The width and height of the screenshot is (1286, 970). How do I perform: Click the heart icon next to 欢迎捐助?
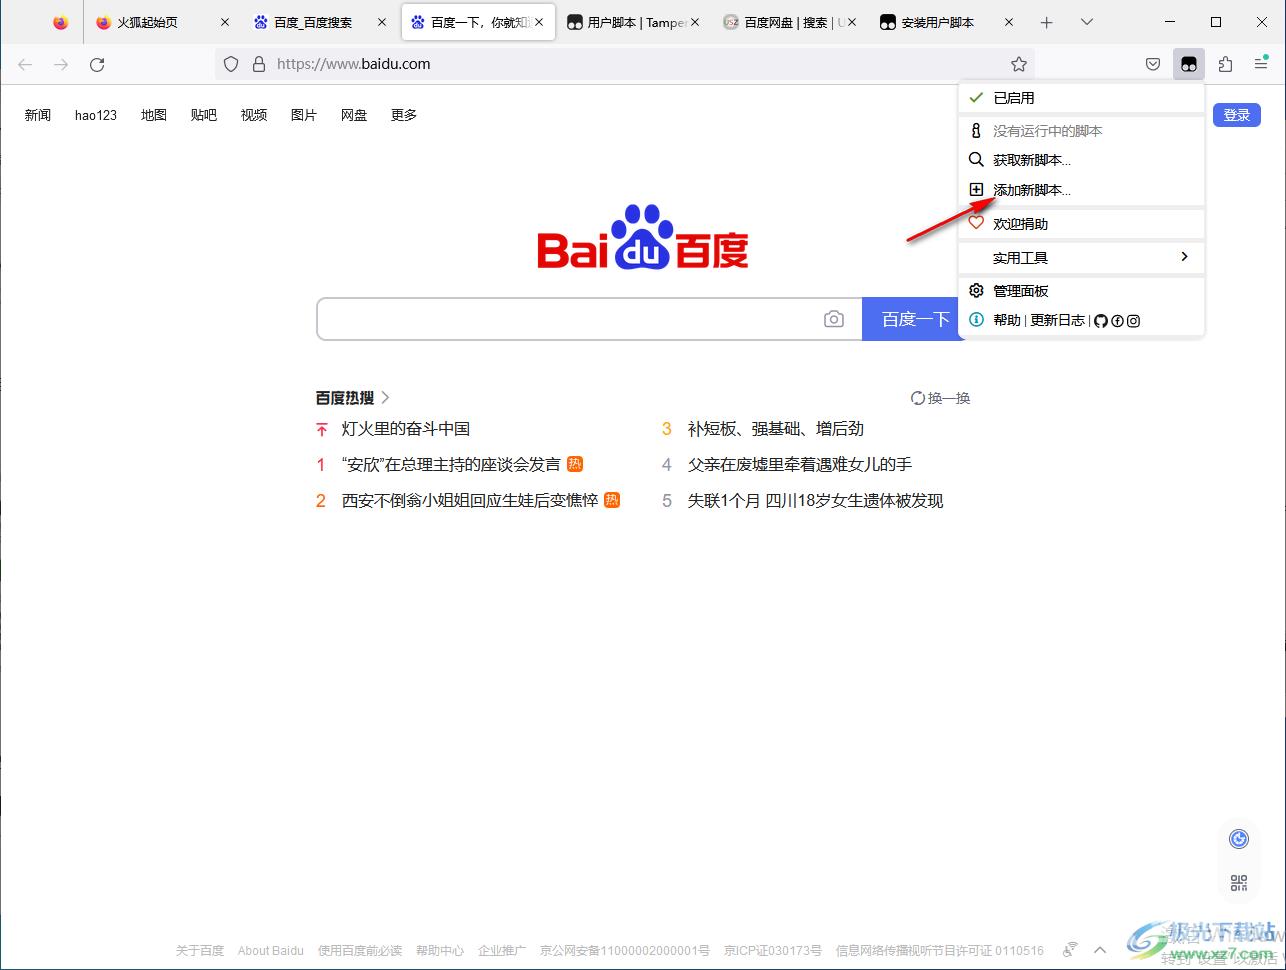[x=976, y=224]
